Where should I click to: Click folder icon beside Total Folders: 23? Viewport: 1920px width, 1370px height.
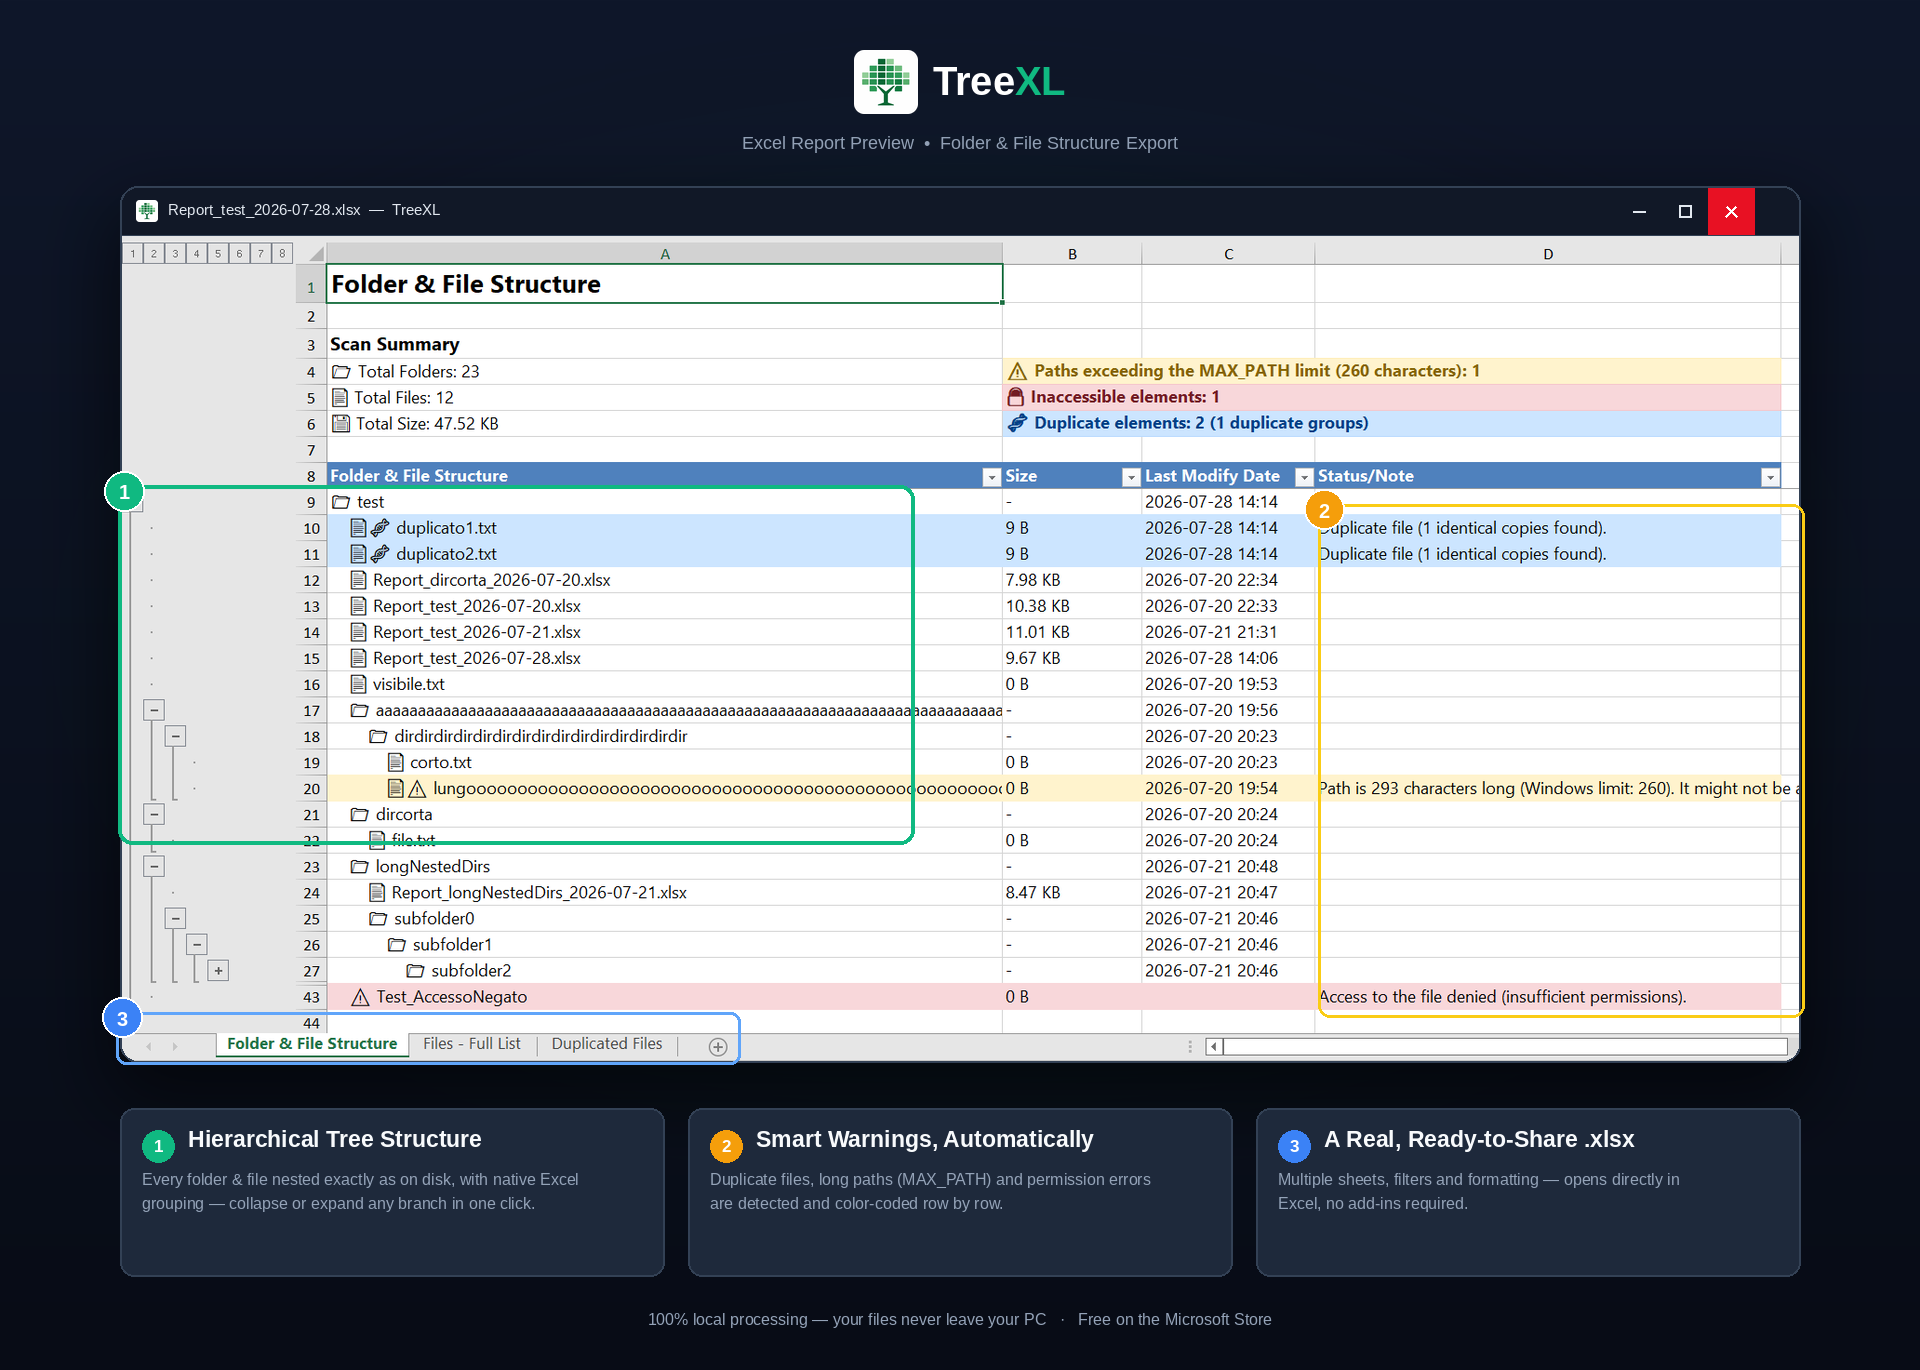point(341,372)
